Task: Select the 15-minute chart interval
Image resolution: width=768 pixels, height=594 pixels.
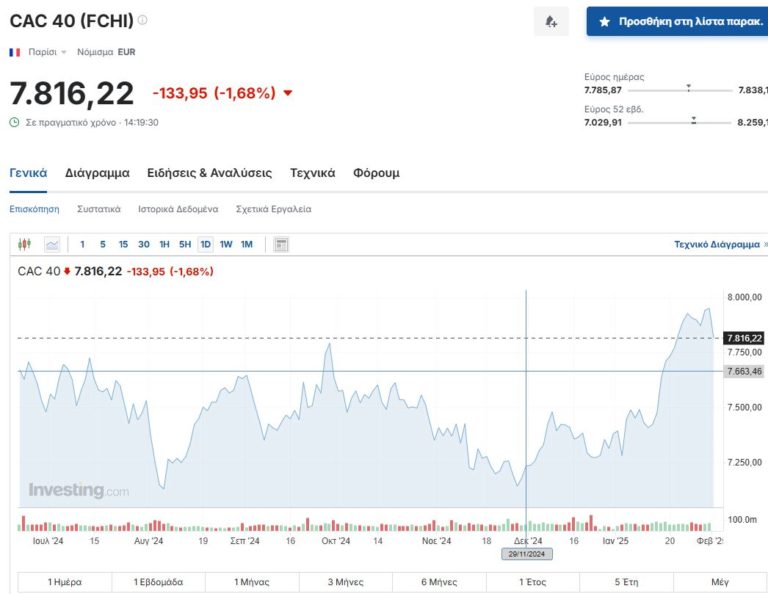Action: [x=123, y=244]
